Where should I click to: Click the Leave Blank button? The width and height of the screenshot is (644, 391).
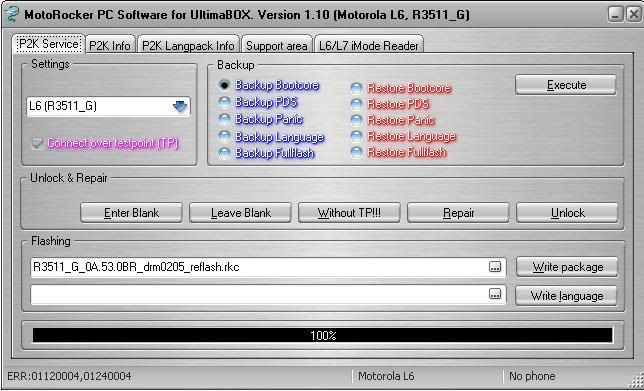pyautogui.click(x=240, y=213)
